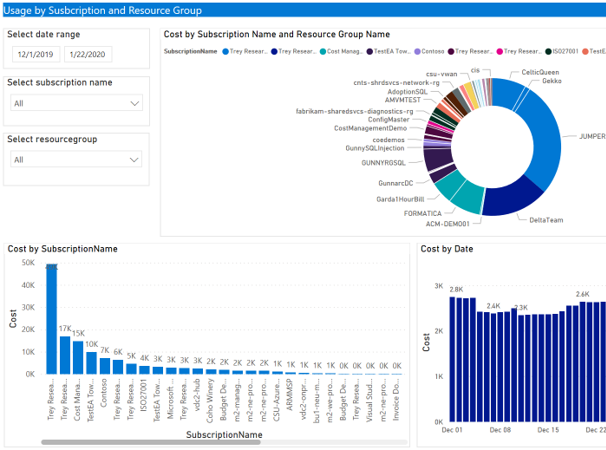Select the ISO27001 legend item
606x450 pixels.
(x=562, y=51)
